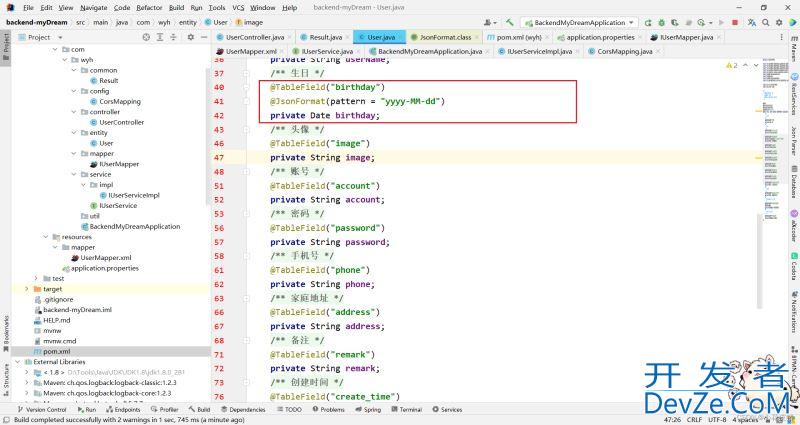Click UTF-8 encoding in status bar
The height and width of the screenshot is (425, 800).
716,419
